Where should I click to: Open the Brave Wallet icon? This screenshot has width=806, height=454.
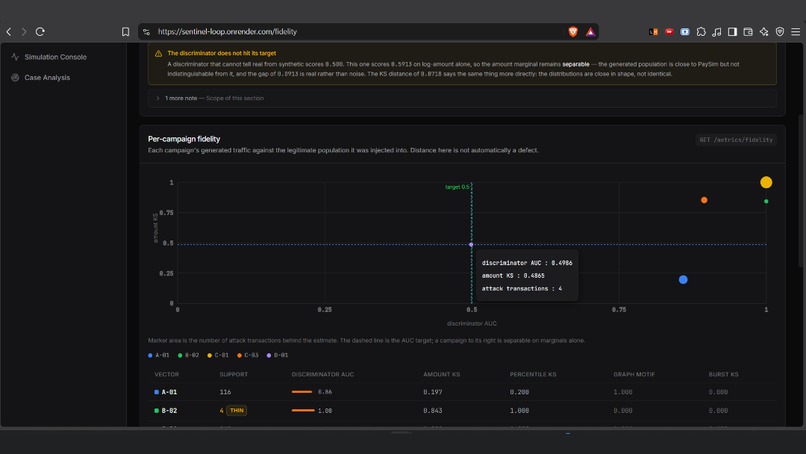(x=748, y=32)
